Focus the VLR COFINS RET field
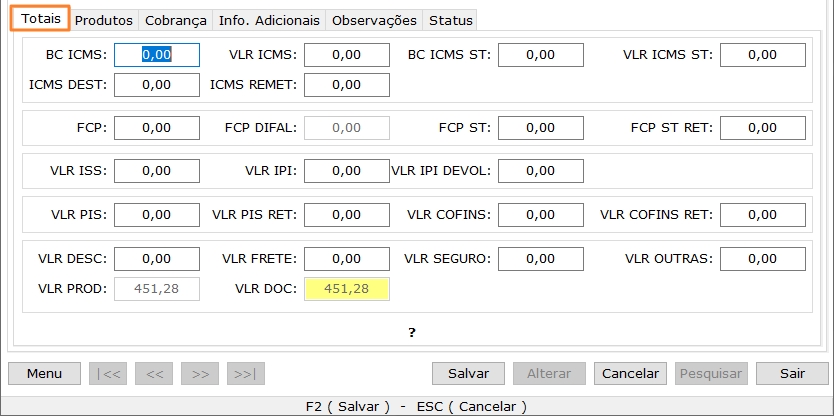834x416 pixels. pos(762,215)
